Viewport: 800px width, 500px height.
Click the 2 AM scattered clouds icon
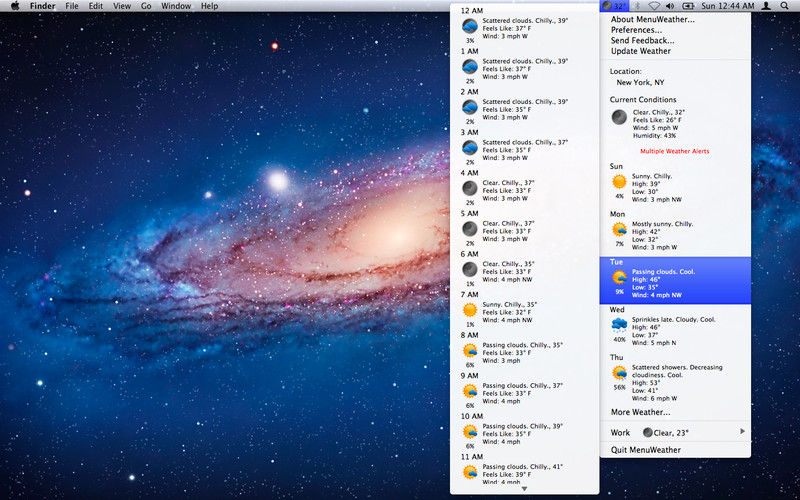point(470,107)
